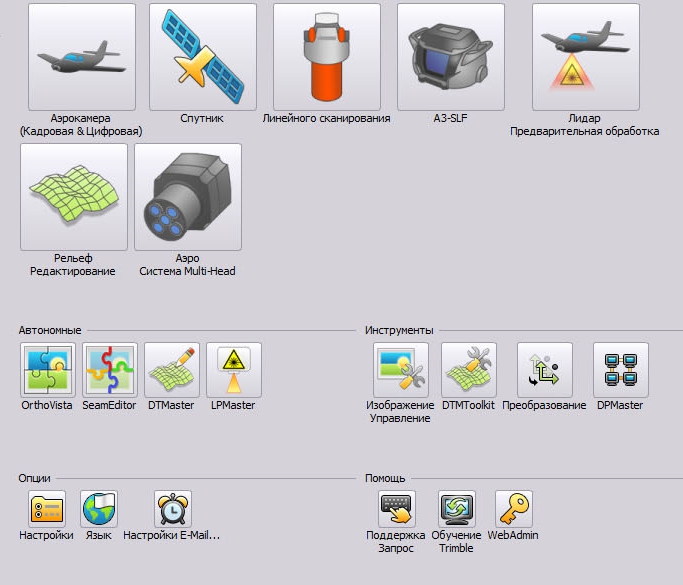Open the DTMToolkit instrument
Image resolution: width=683 pixels, height=585 pixels.
tap(469, 370)
